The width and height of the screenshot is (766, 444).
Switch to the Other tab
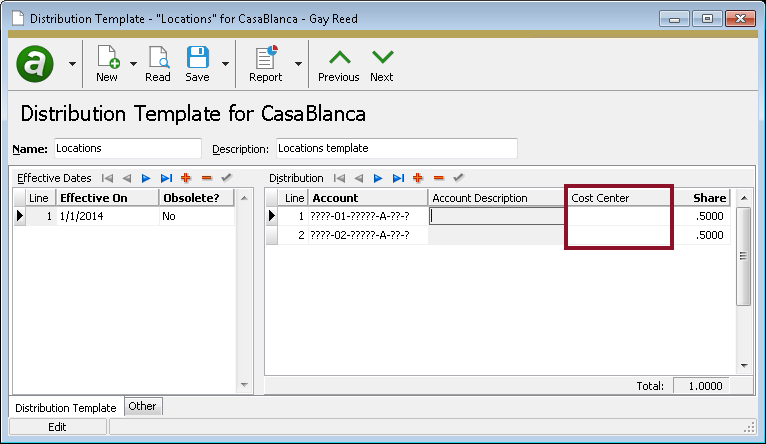(142, 406)
